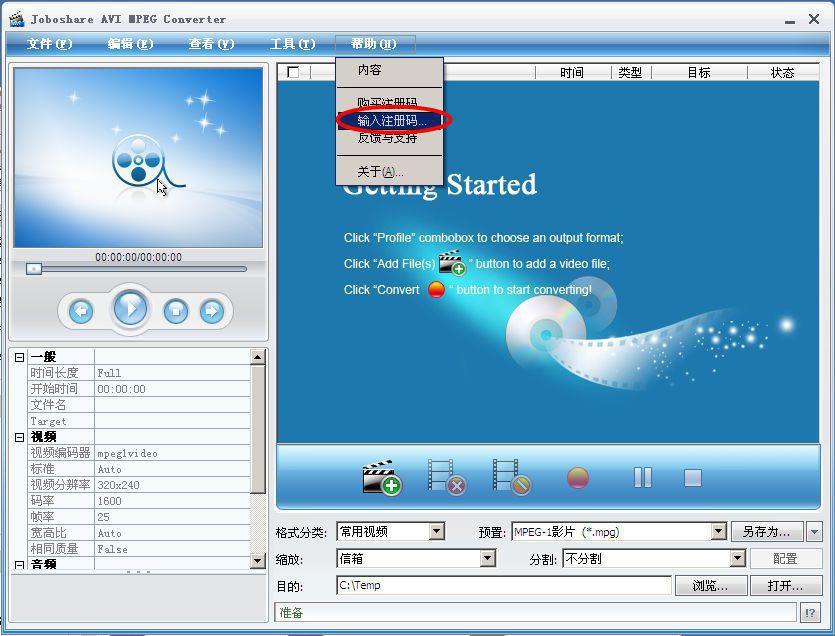The image size is (835, 636).
Task: Click the 配置 button
Action: point(785,558)
